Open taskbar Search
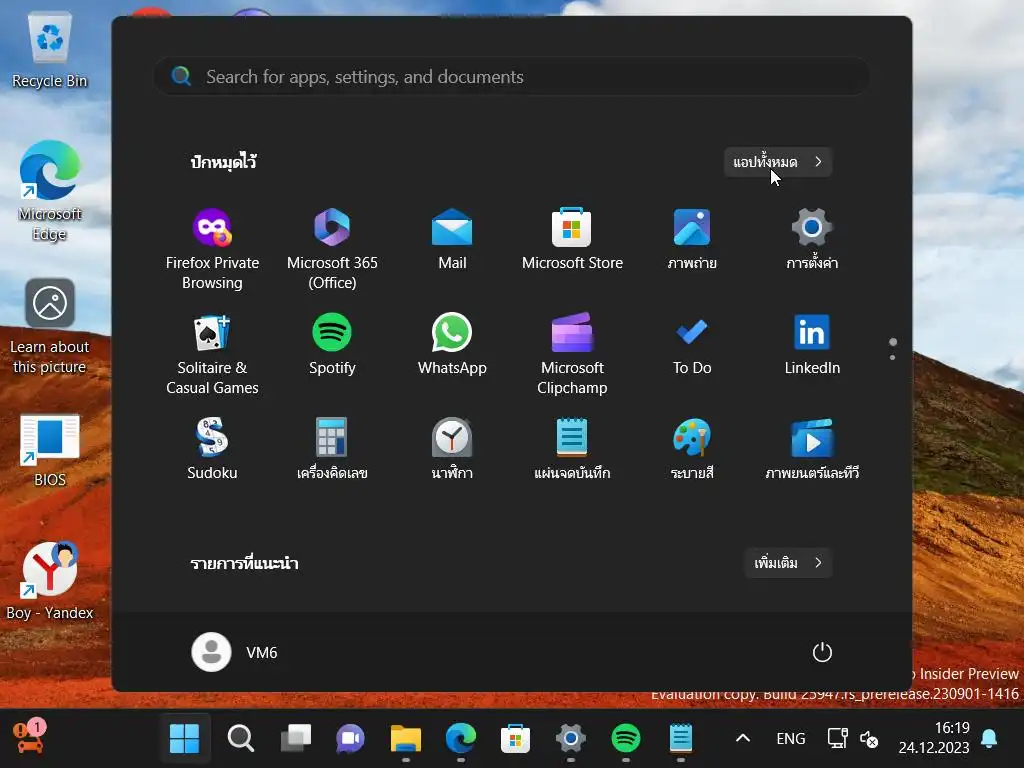The image size is (1024, 768). pyautogui.click(x=240, y=739)
